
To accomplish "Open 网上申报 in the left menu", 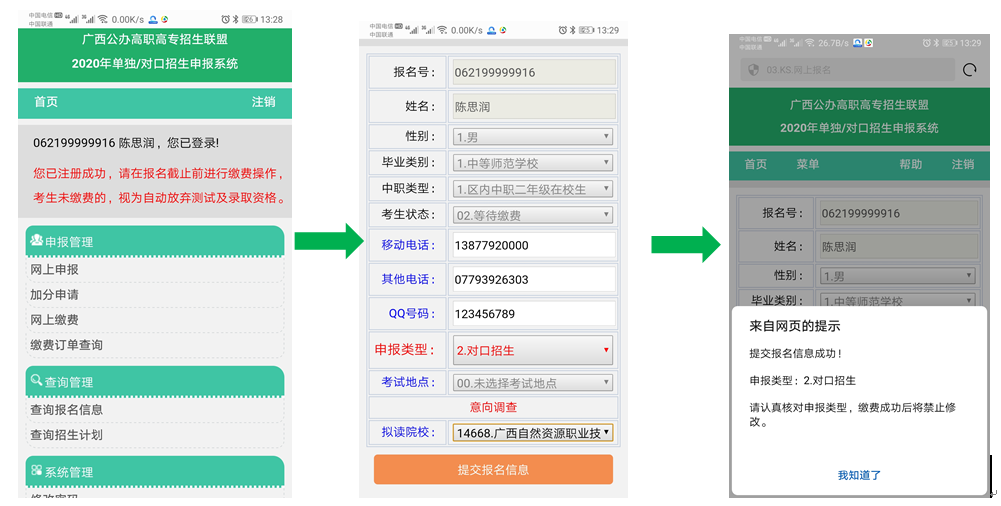I will (x=54, y=270).
